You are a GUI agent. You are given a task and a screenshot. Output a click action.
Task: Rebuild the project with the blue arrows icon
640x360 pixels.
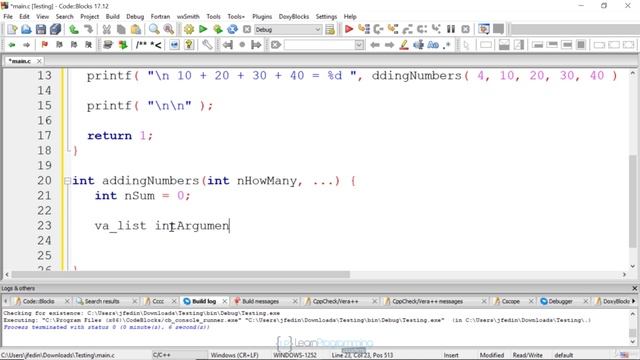[x=232, y=29]
